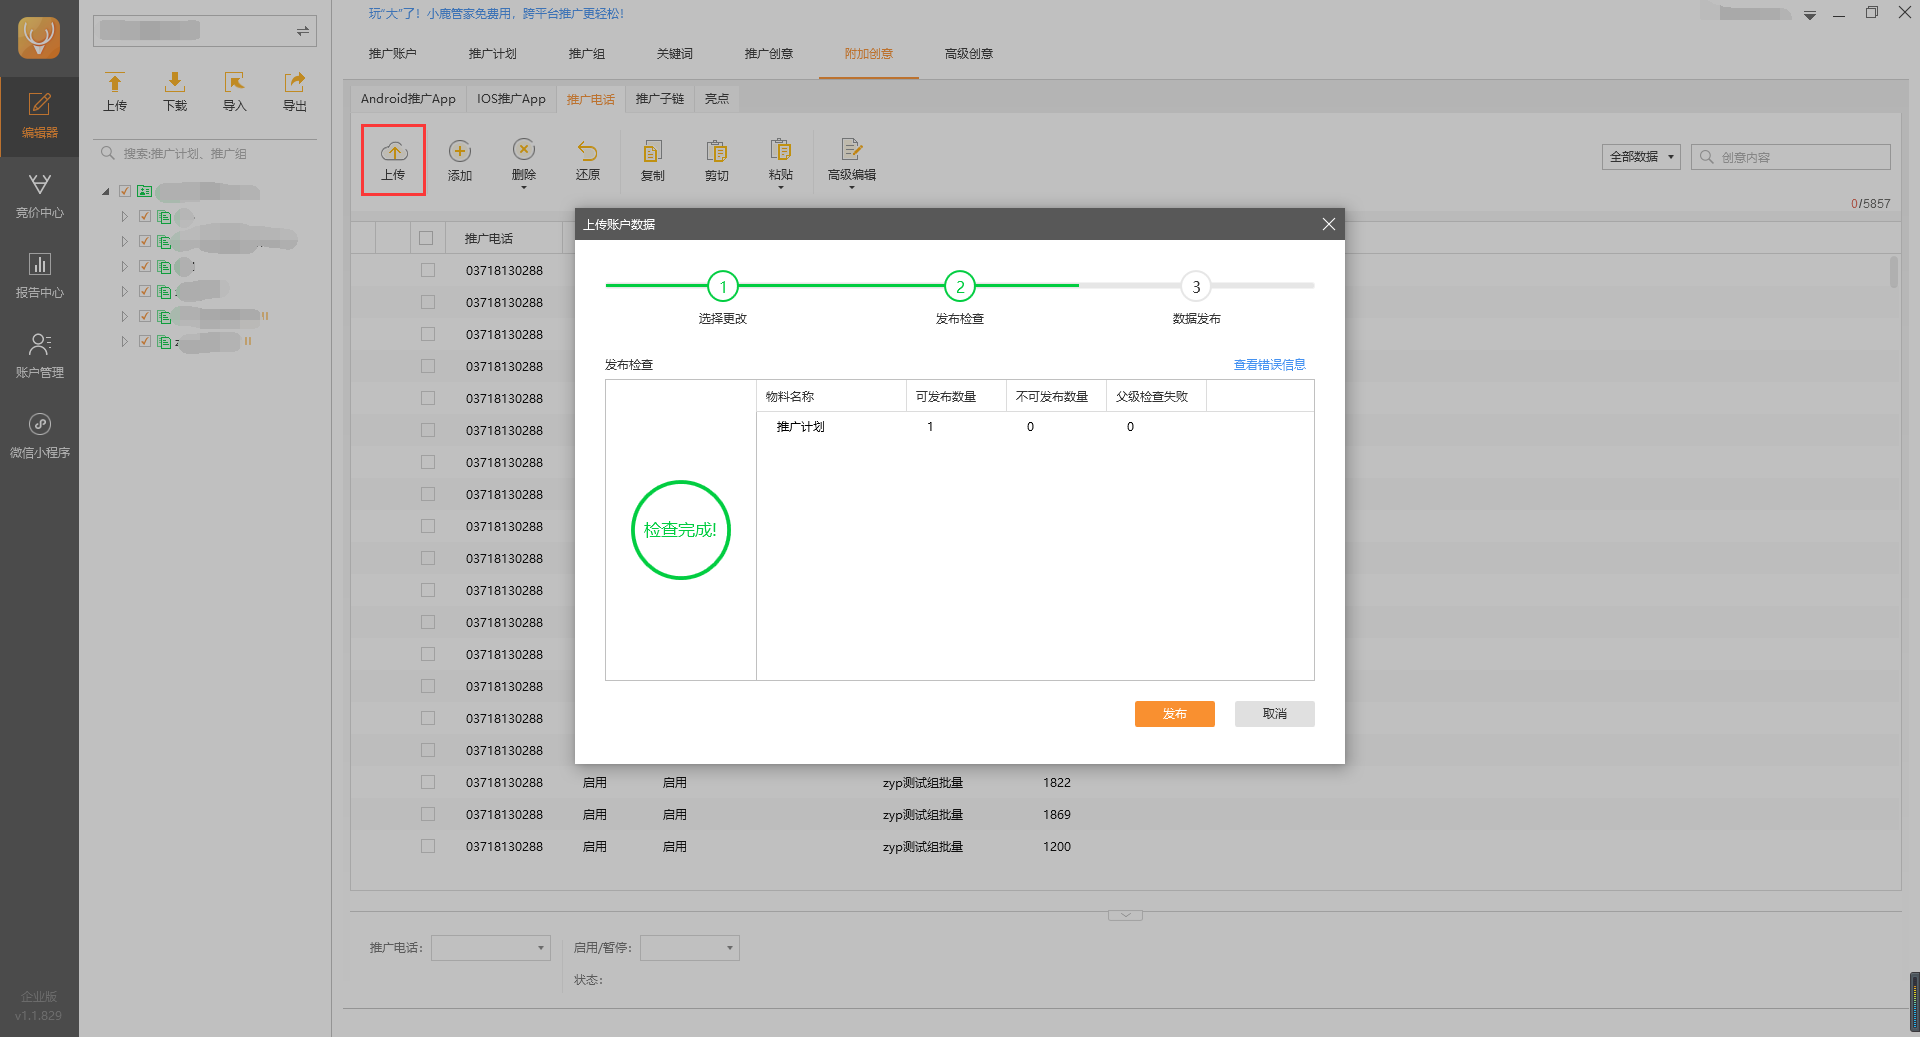1920x1037 pixels.
Task: Open the IOS推广App sub-tab
Action: coord(511,99)
